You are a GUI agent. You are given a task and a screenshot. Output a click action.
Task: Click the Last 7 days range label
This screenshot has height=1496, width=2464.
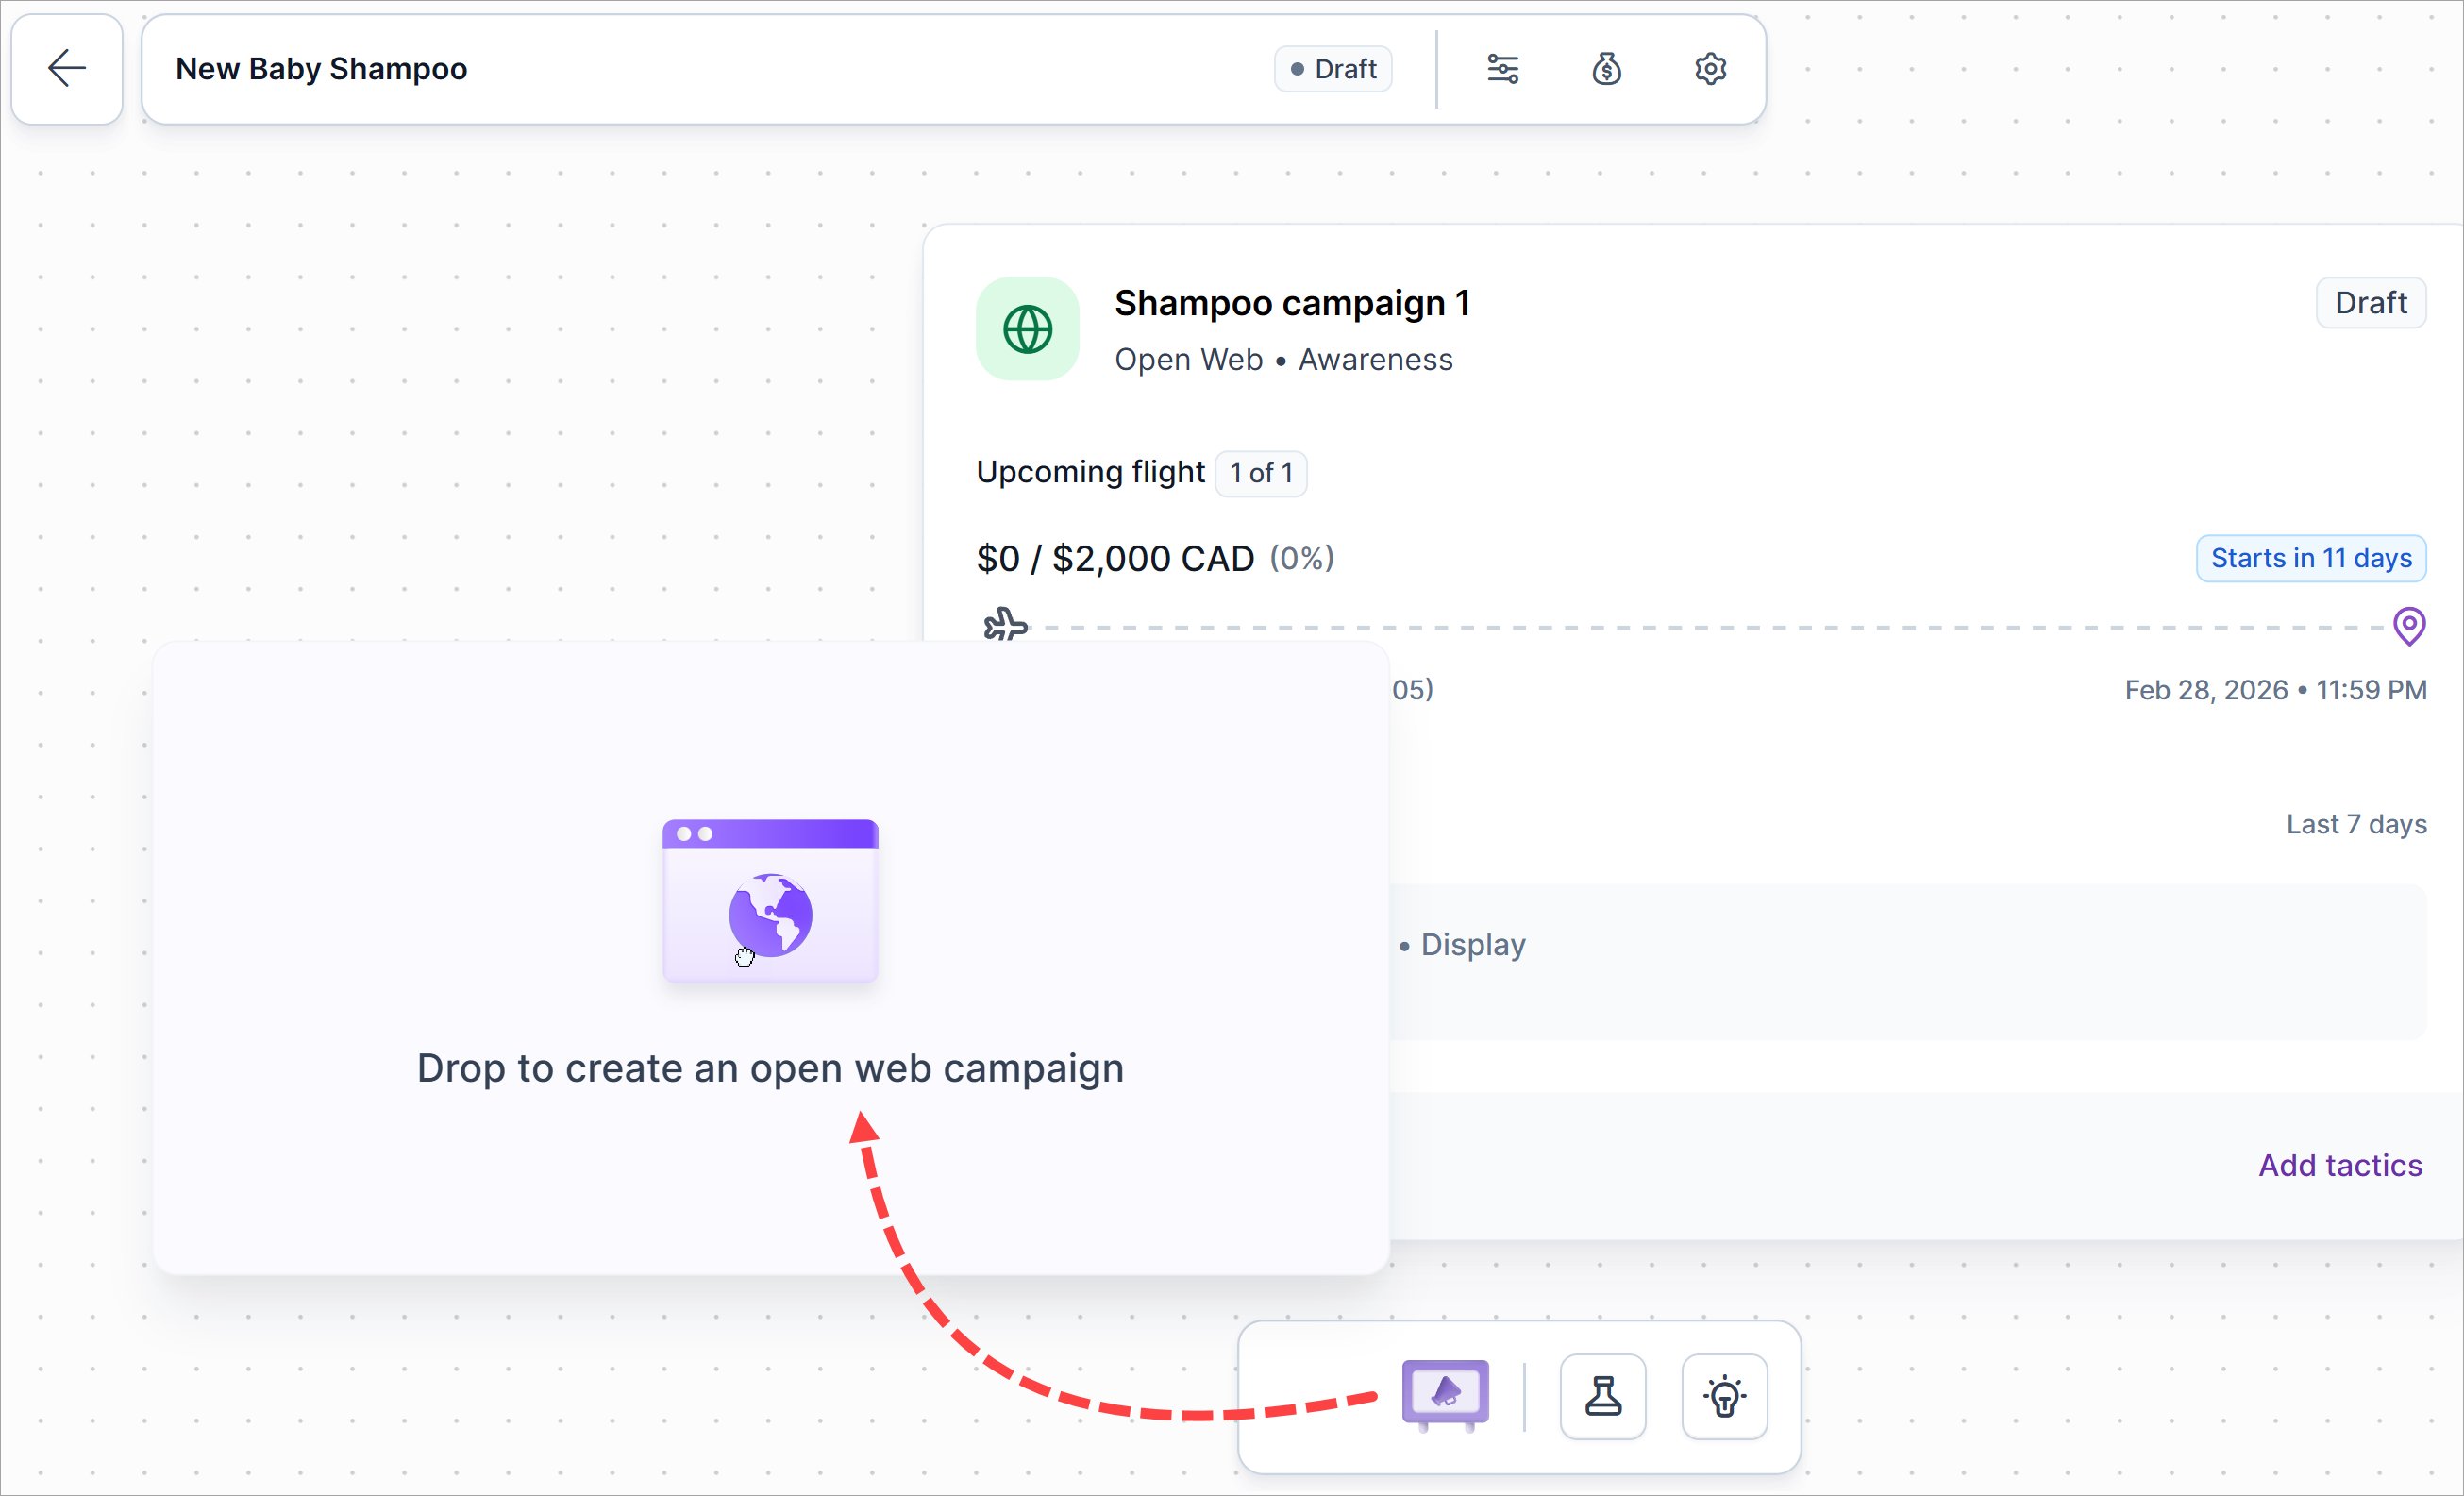tap(2355, 824)
